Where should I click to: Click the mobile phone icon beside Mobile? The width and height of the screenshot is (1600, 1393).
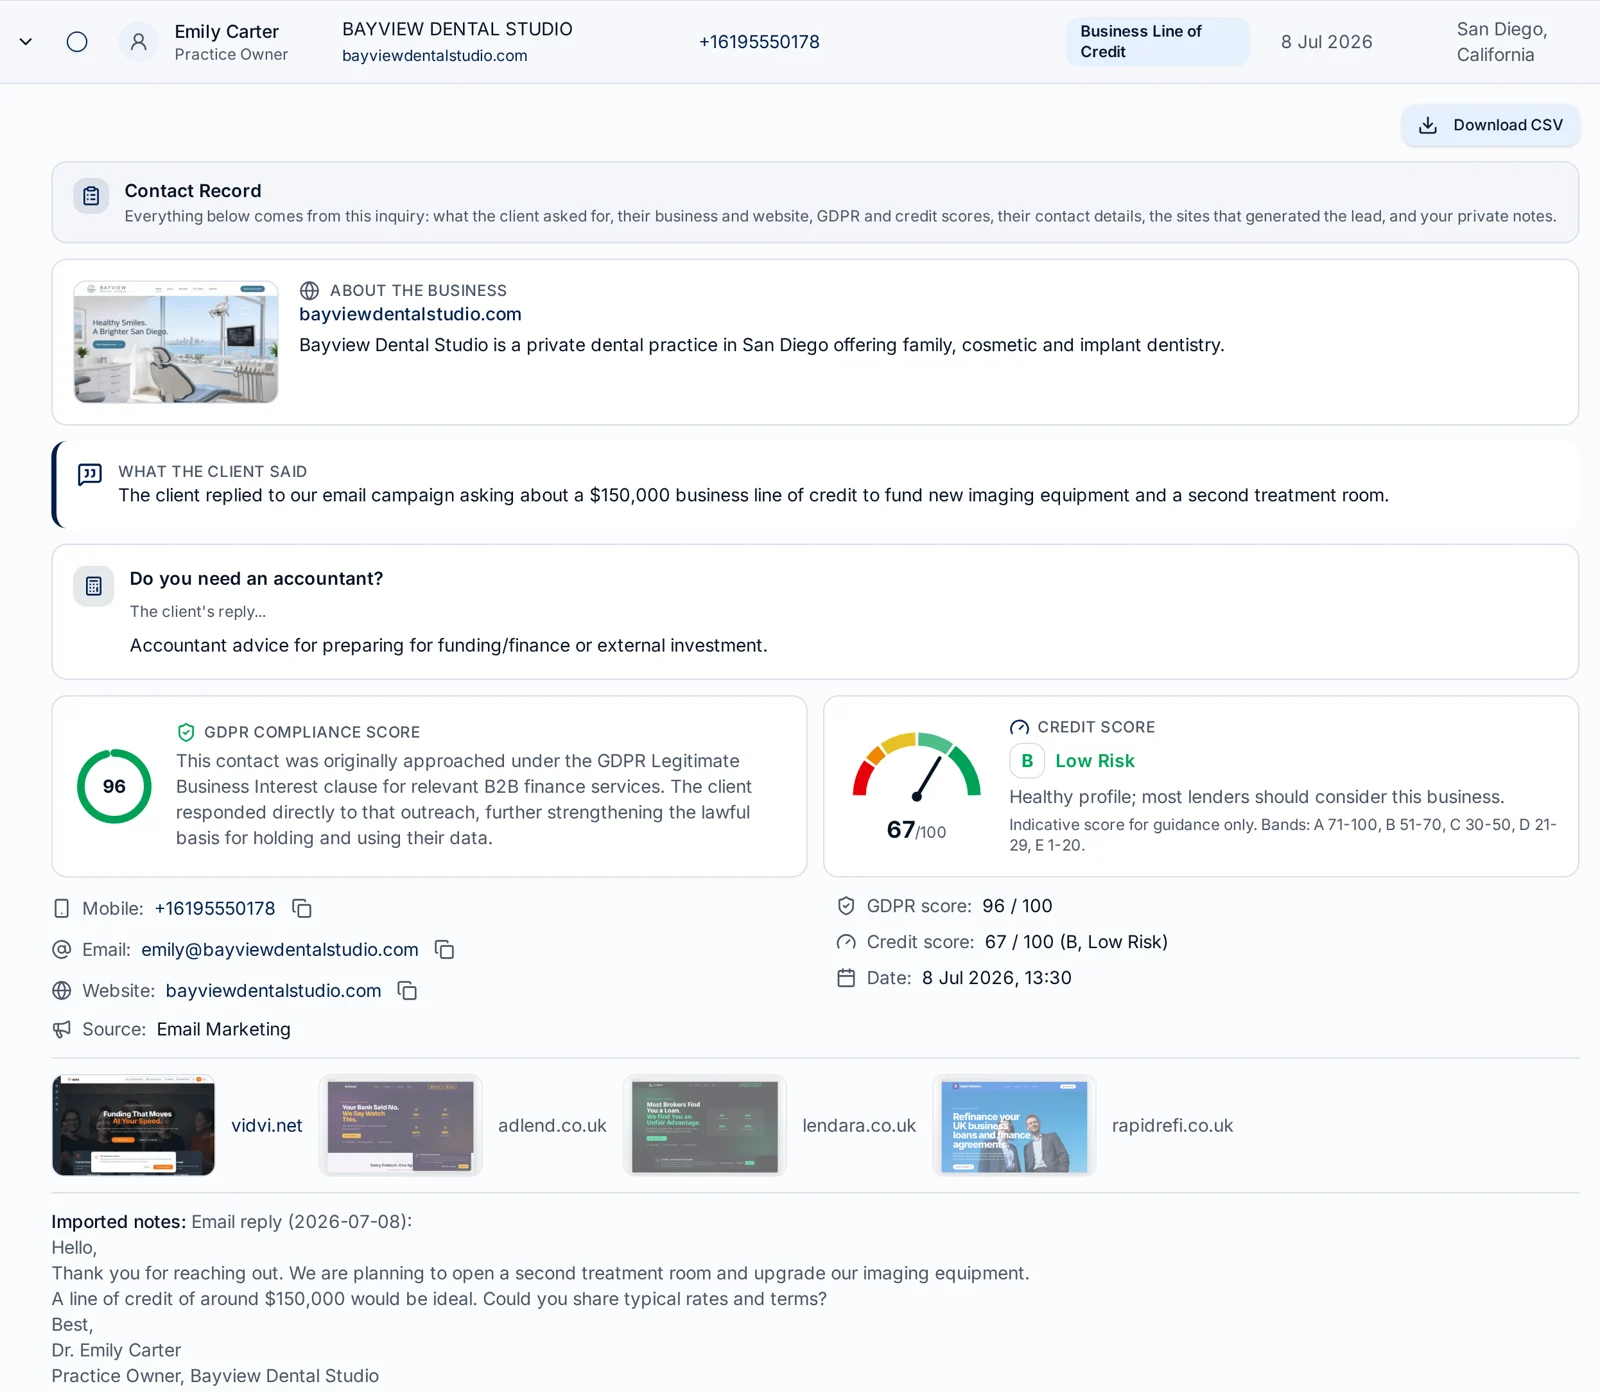[61, 908]
